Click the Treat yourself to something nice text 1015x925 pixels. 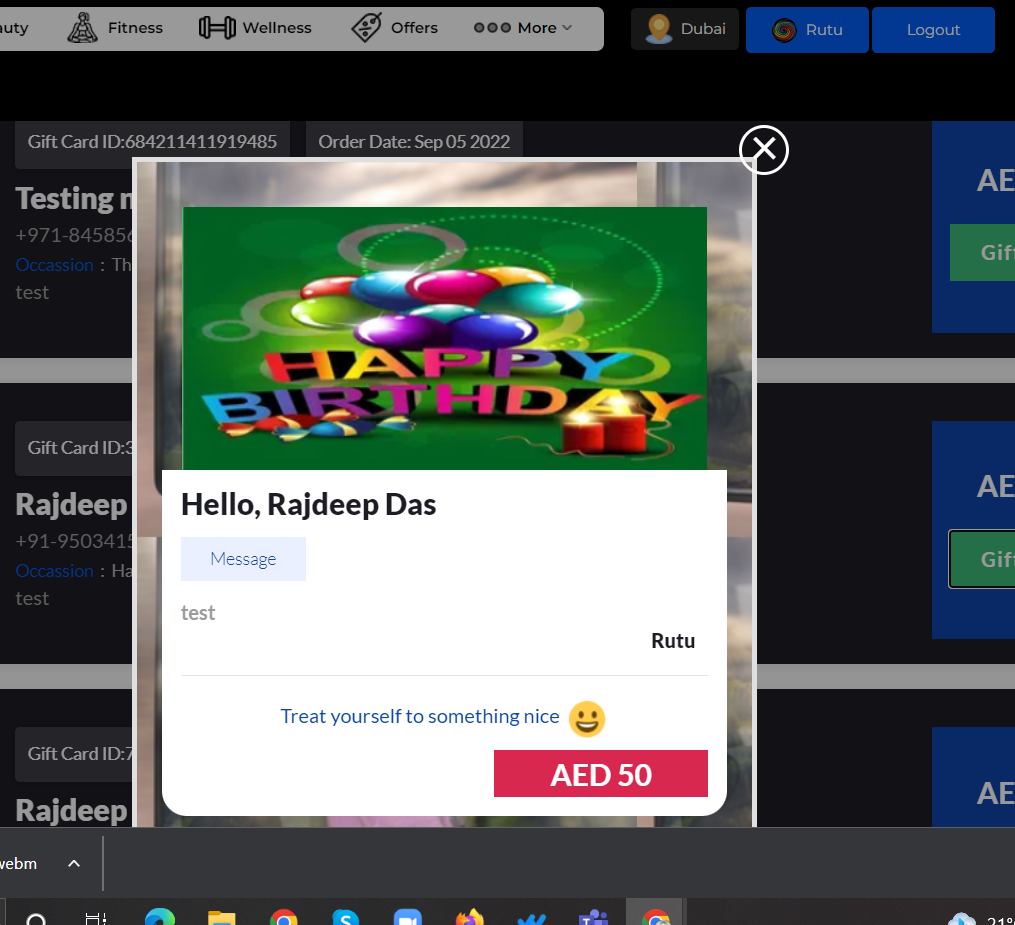tap(420, 716)
